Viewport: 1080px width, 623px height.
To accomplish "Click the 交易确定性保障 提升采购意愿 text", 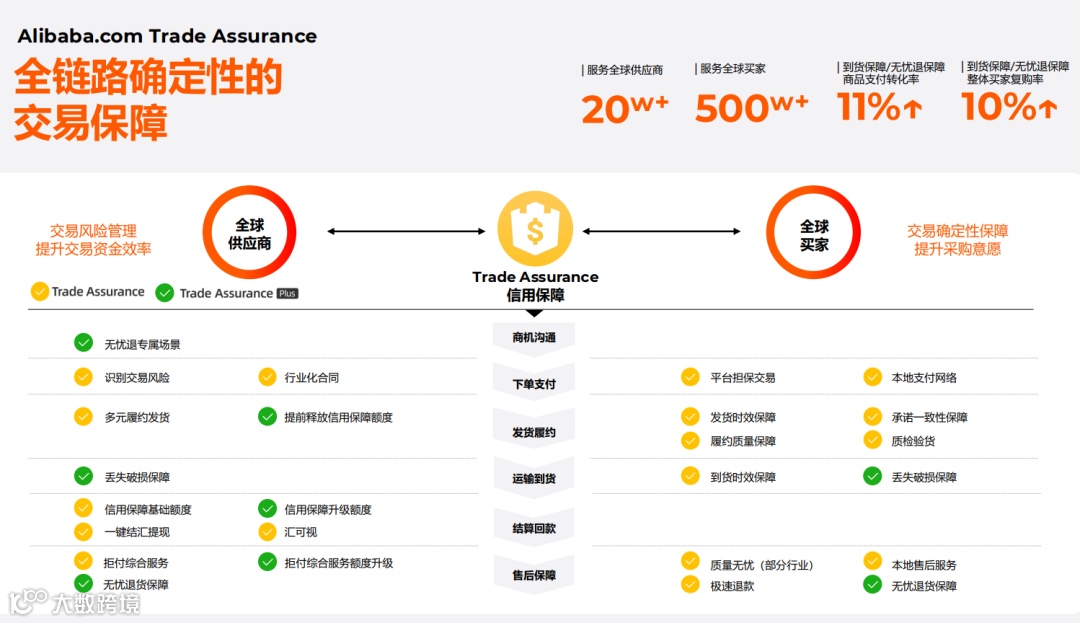I will coord(957,240).
